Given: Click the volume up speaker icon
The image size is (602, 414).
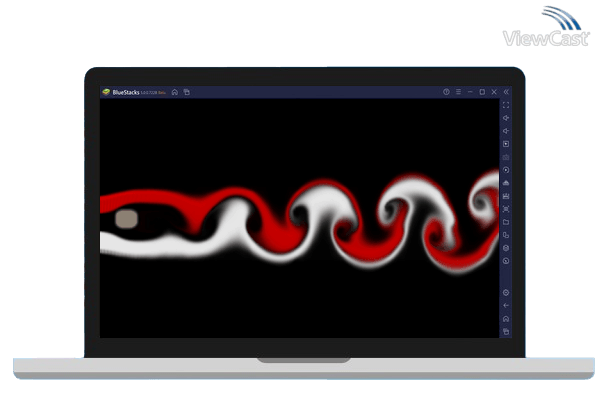Looking at the screenshot, I should click(506, 118).
